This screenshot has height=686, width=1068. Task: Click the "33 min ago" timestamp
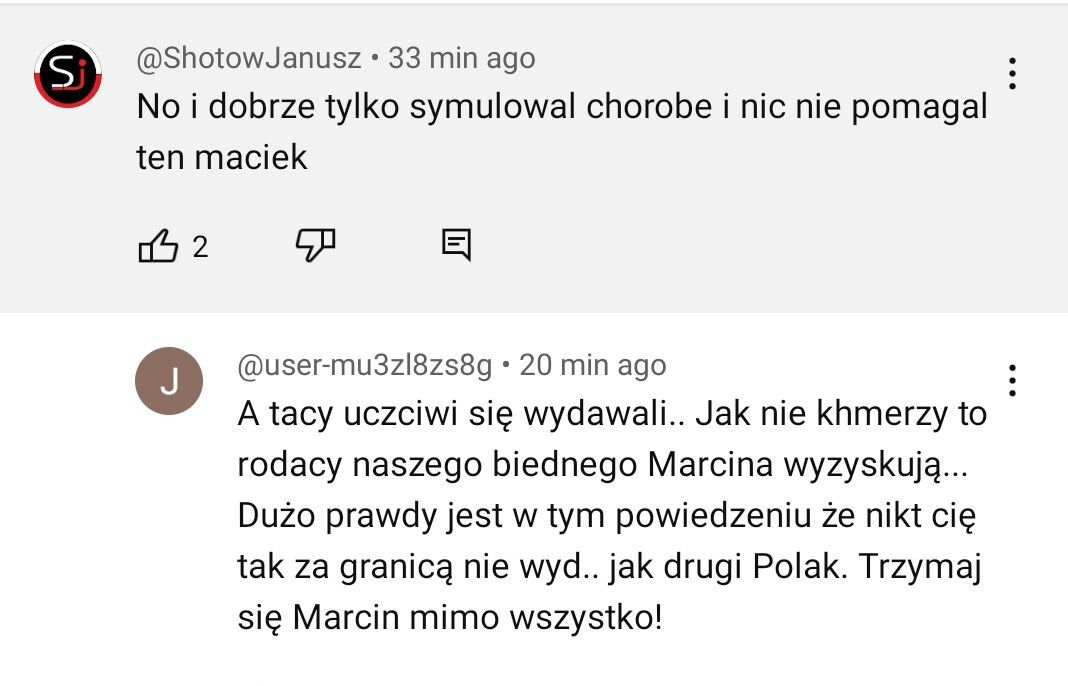click(461, 58)
